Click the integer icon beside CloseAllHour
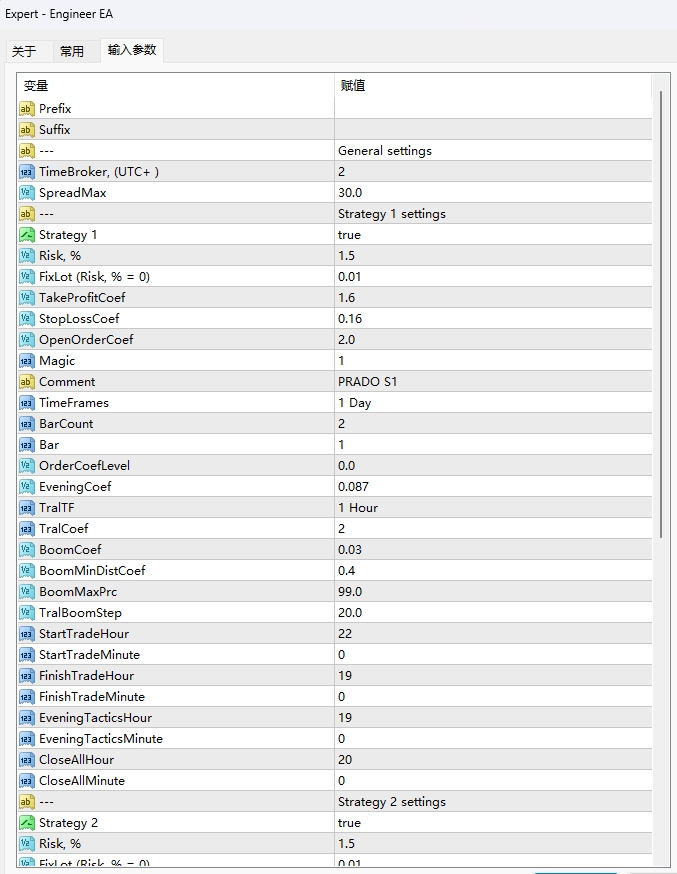 pos(27,760)
